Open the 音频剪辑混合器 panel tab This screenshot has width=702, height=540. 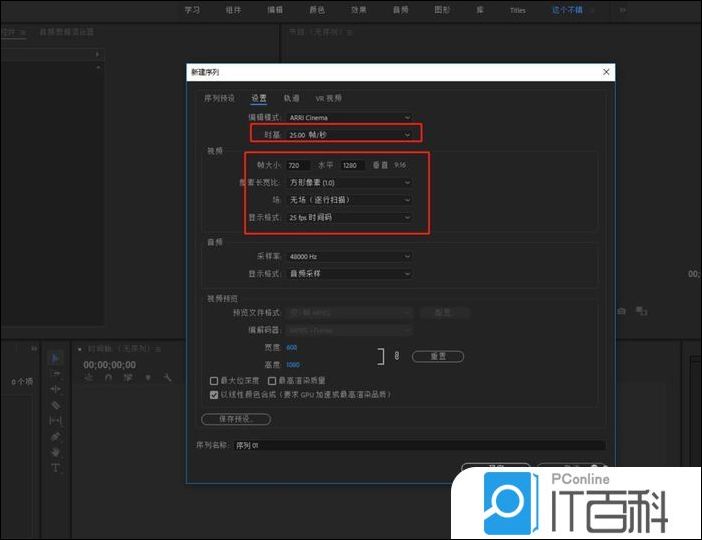pyautogui.click(x=67, y=32)
